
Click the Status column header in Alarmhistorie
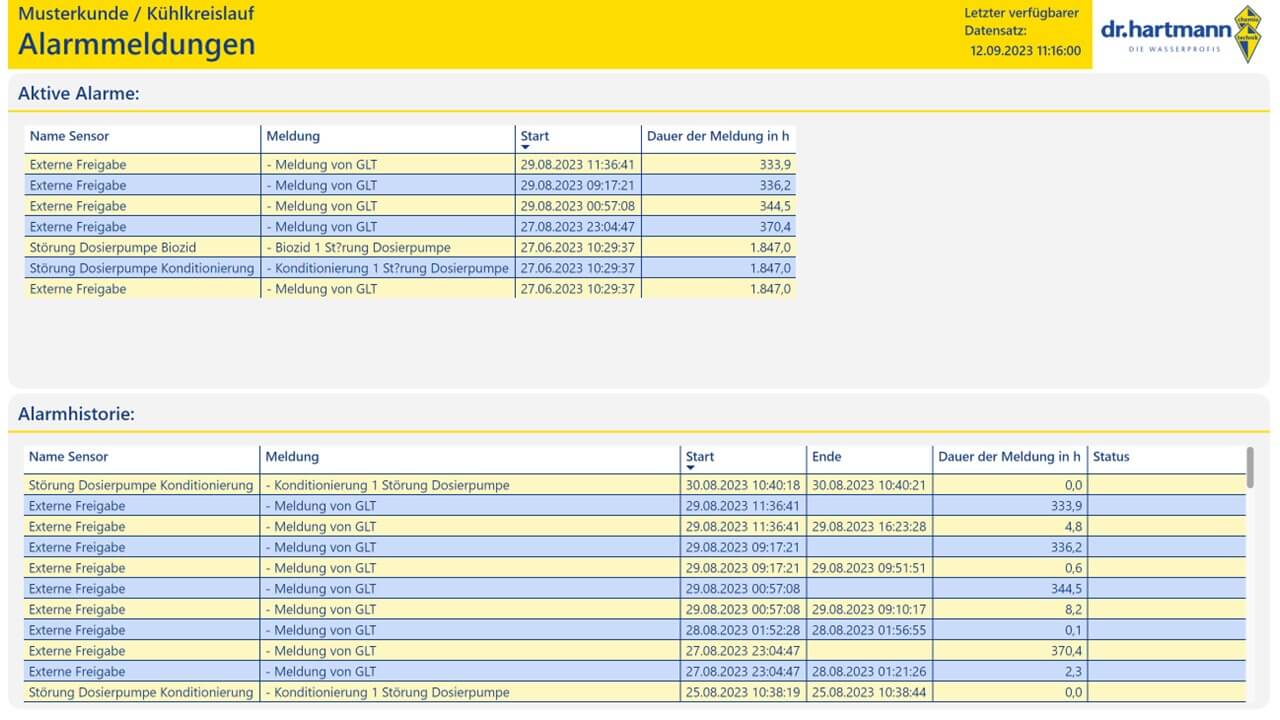[x=1111, y=456]
